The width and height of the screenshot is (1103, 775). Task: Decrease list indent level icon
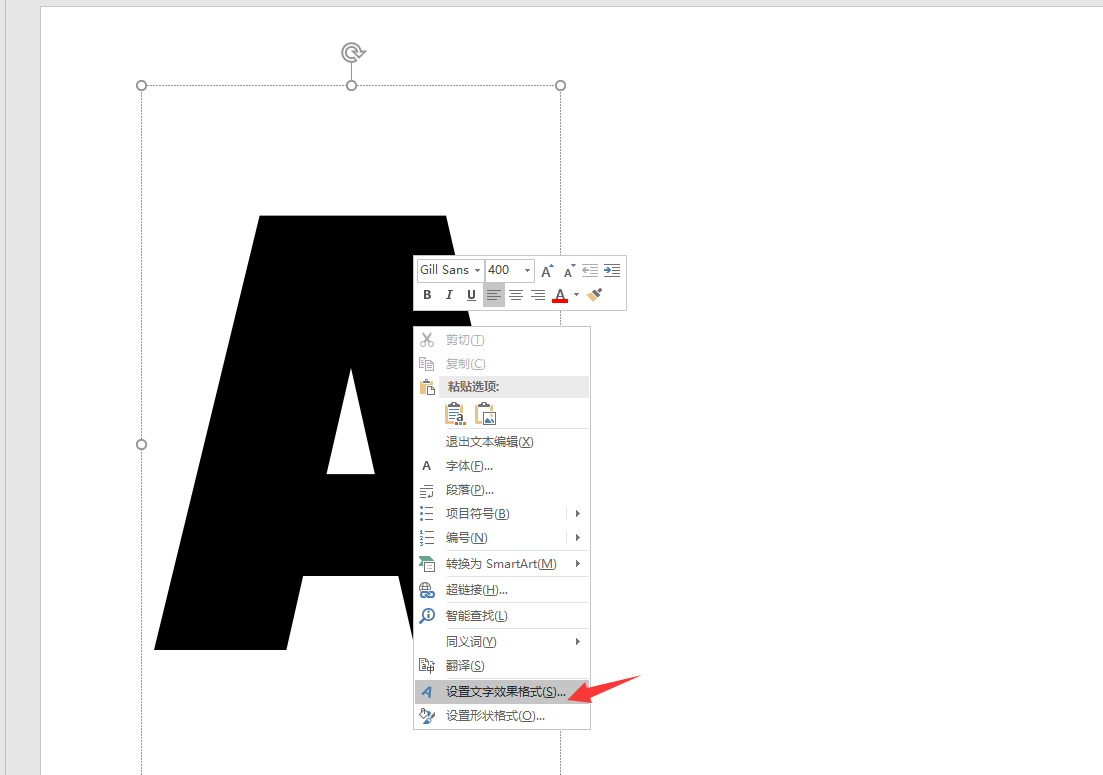(590, 270)
